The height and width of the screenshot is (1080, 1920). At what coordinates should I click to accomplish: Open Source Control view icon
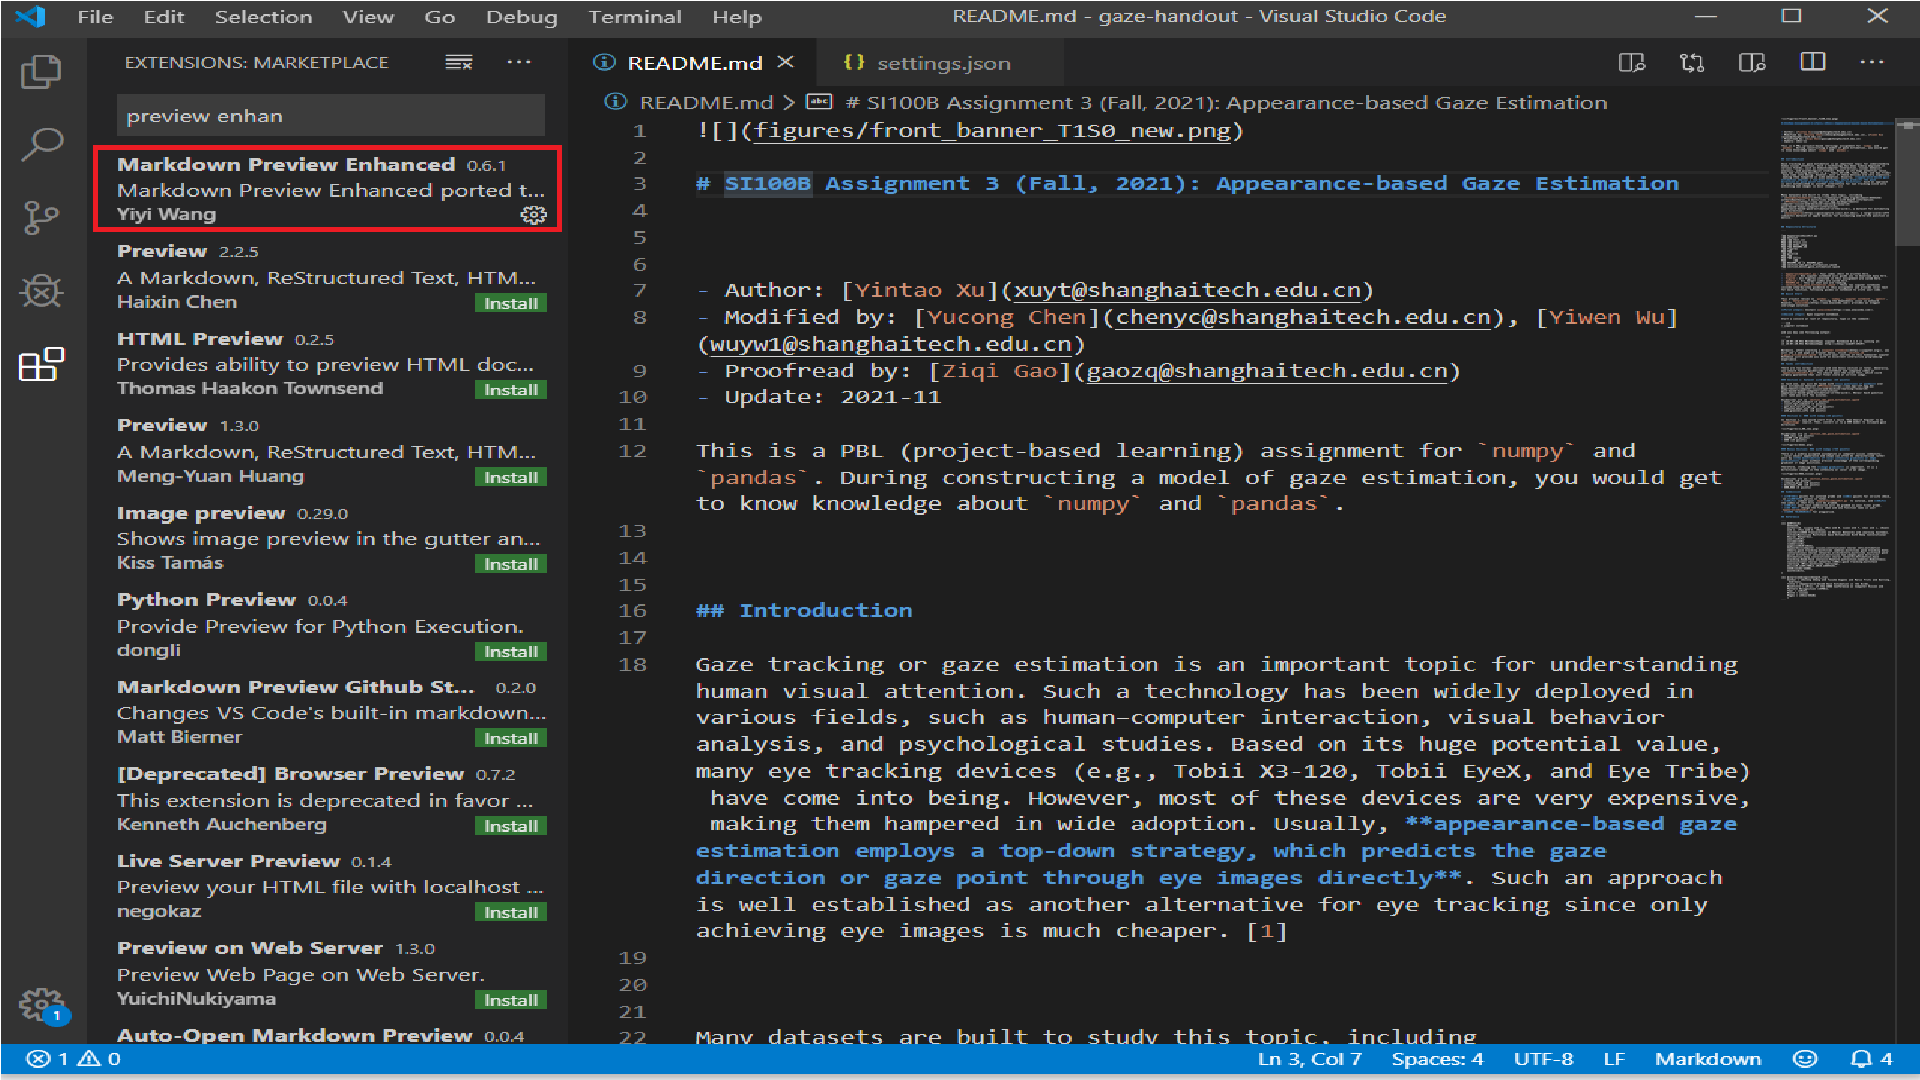[x=41, y=217]
